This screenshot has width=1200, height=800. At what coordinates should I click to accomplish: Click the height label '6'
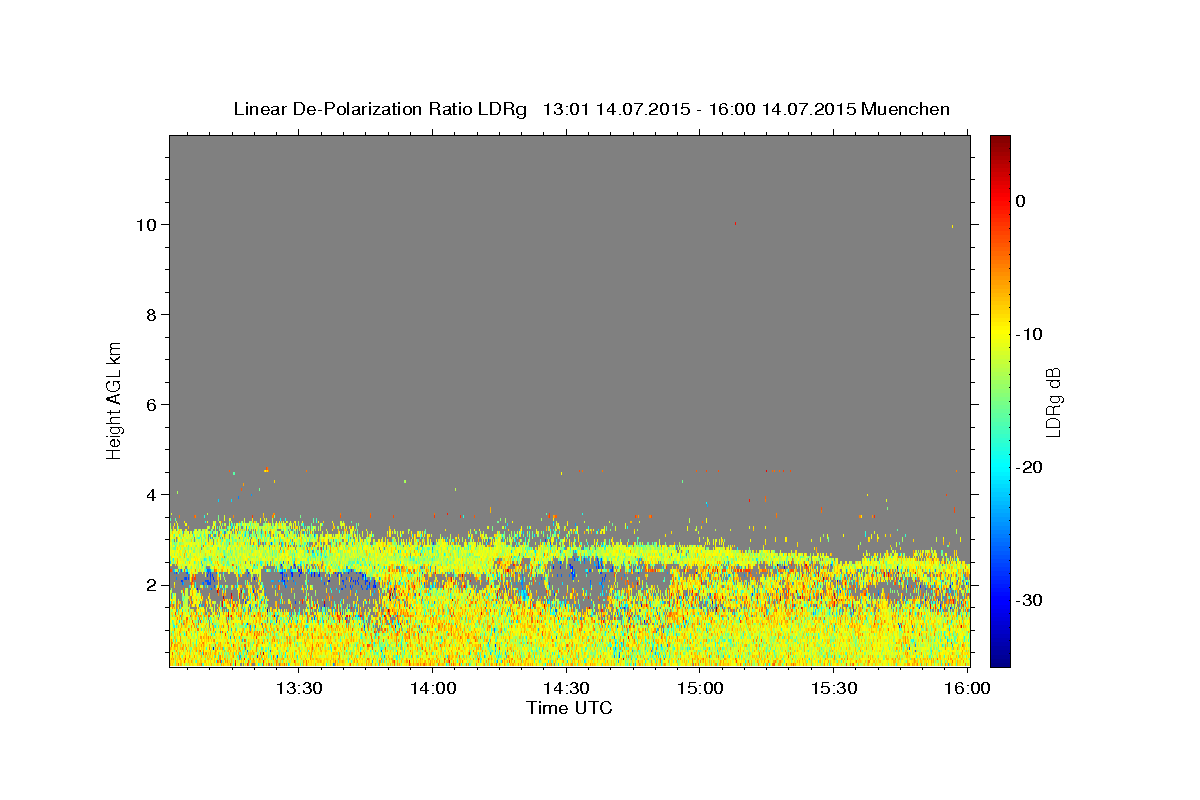[x=152, y=404]
